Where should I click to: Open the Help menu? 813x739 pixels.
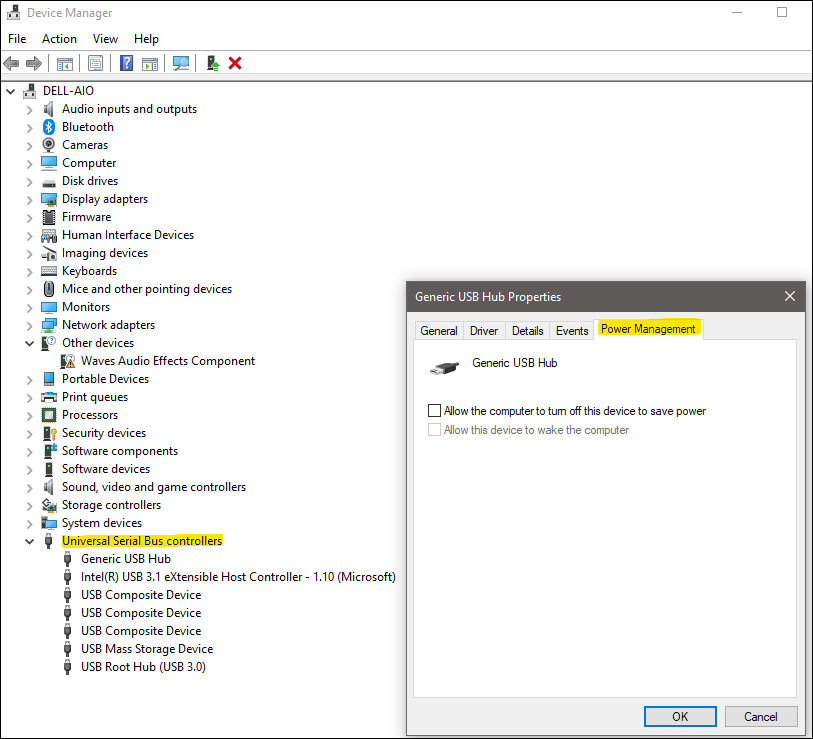(x=146, y=39)
